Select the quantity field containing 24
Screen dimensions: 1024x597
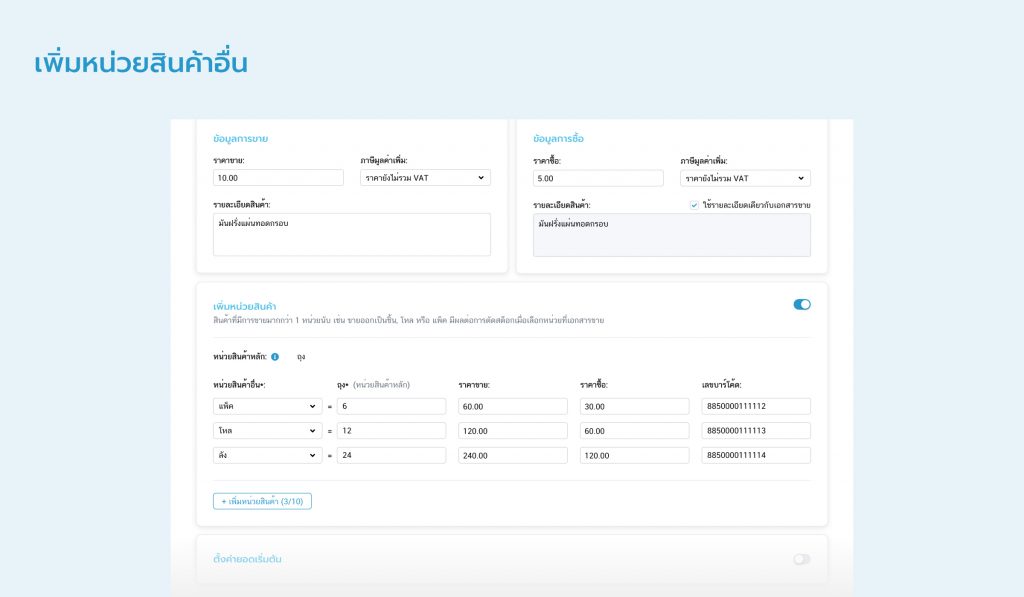tap(391, 455)
